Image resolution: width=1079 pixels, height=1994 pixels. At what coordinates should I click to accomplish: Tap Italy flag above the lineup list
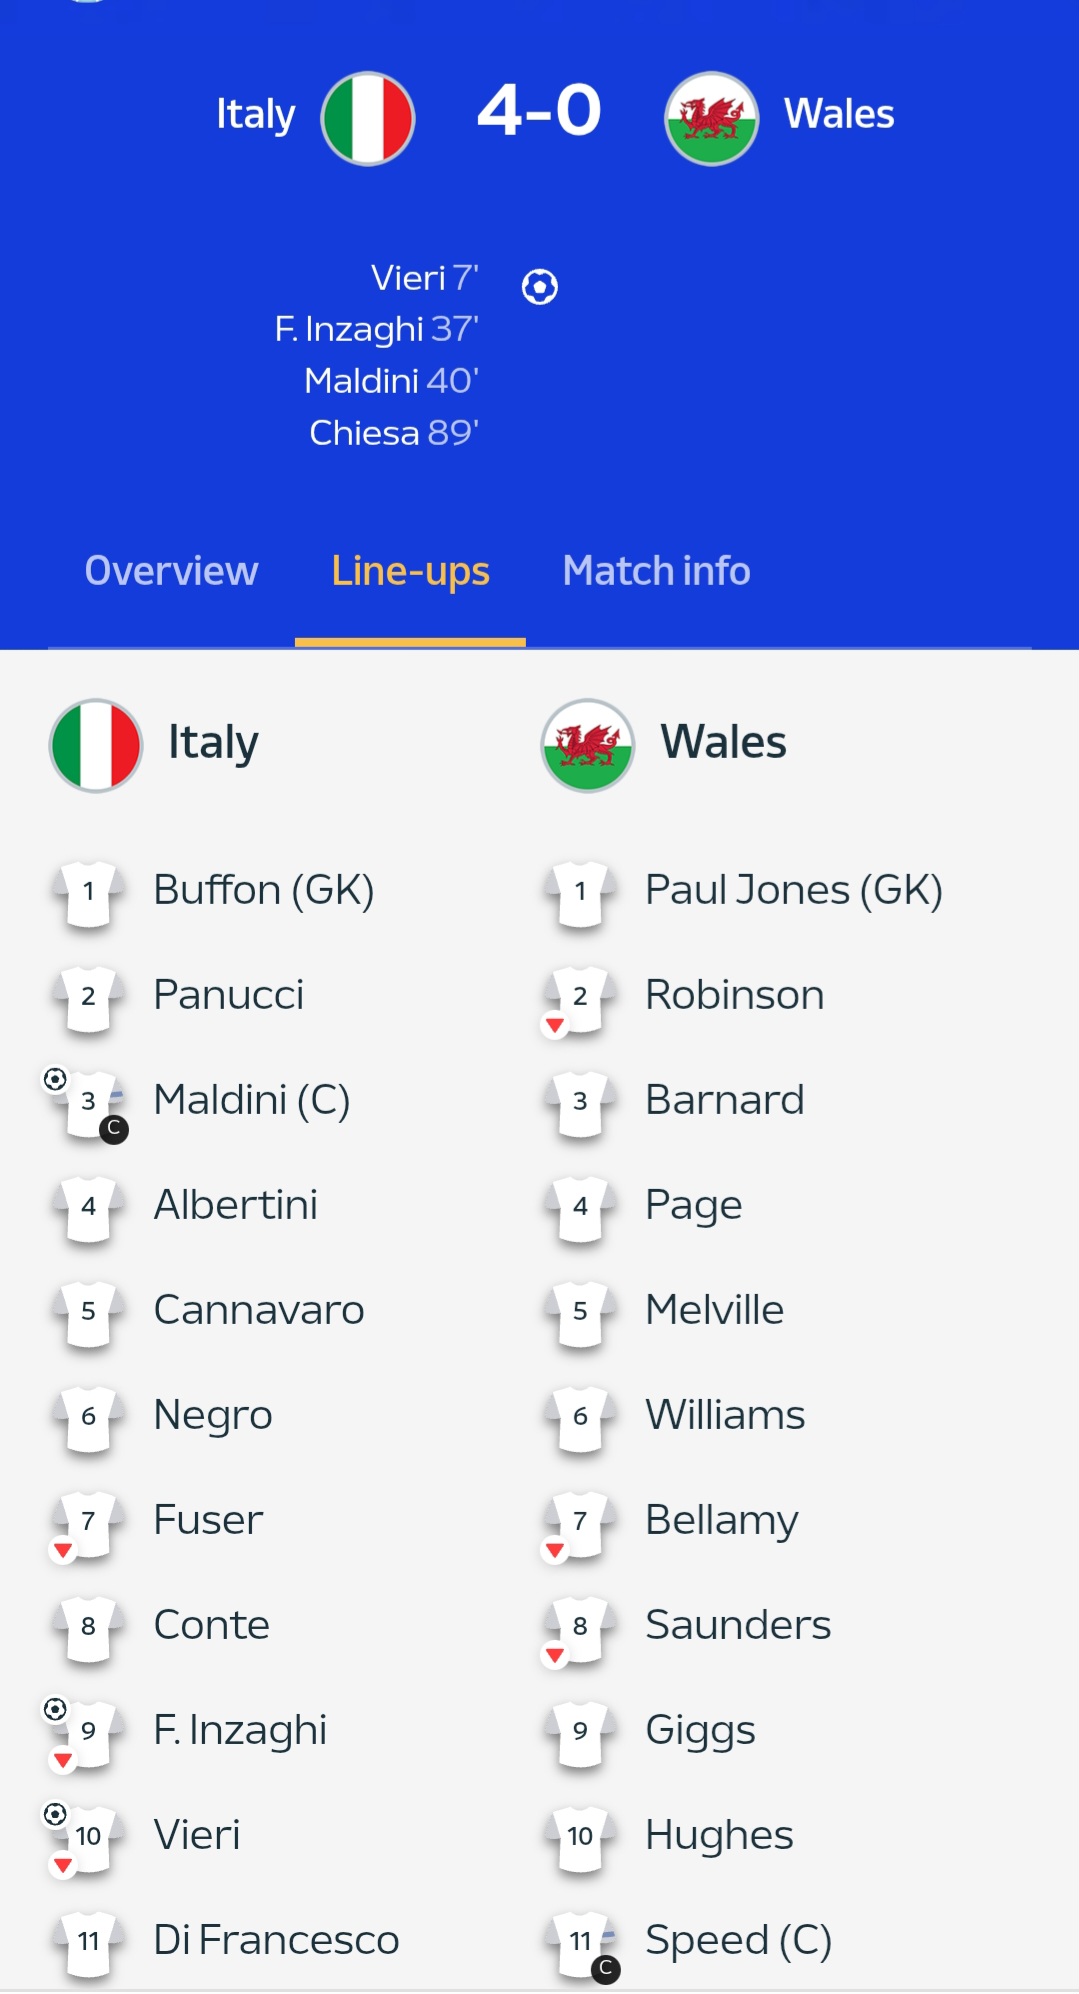(96, 745)
